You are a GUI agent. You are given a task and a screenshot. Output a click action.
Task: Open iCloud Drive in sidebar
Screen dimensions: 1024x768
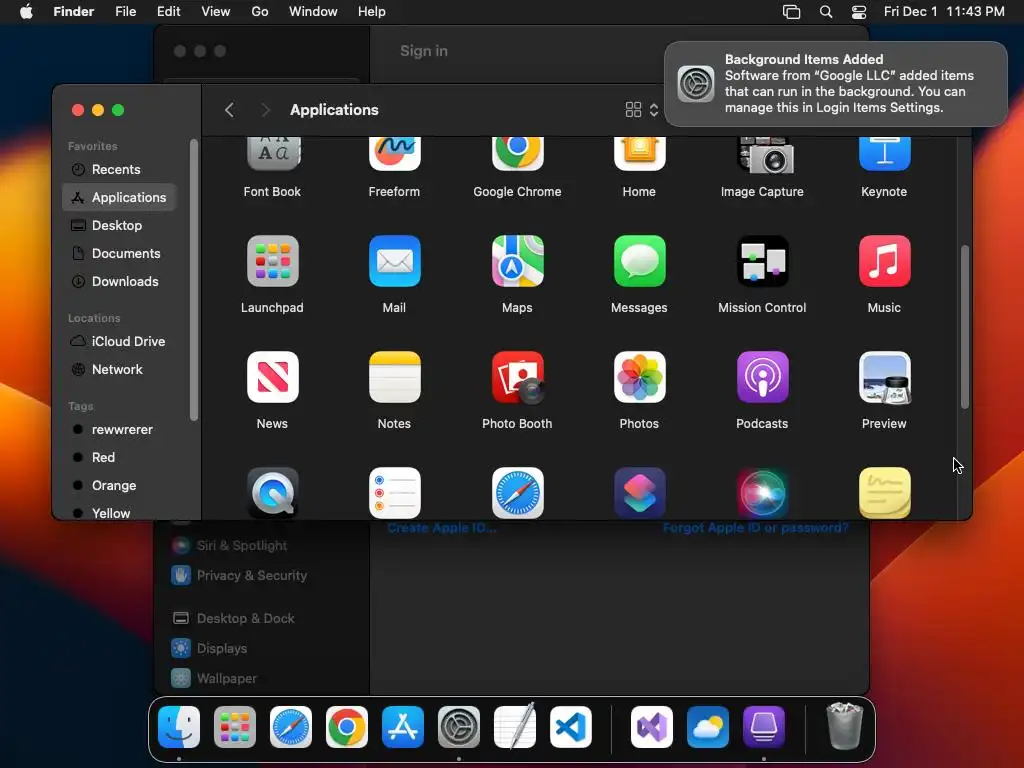click(119, 342)
